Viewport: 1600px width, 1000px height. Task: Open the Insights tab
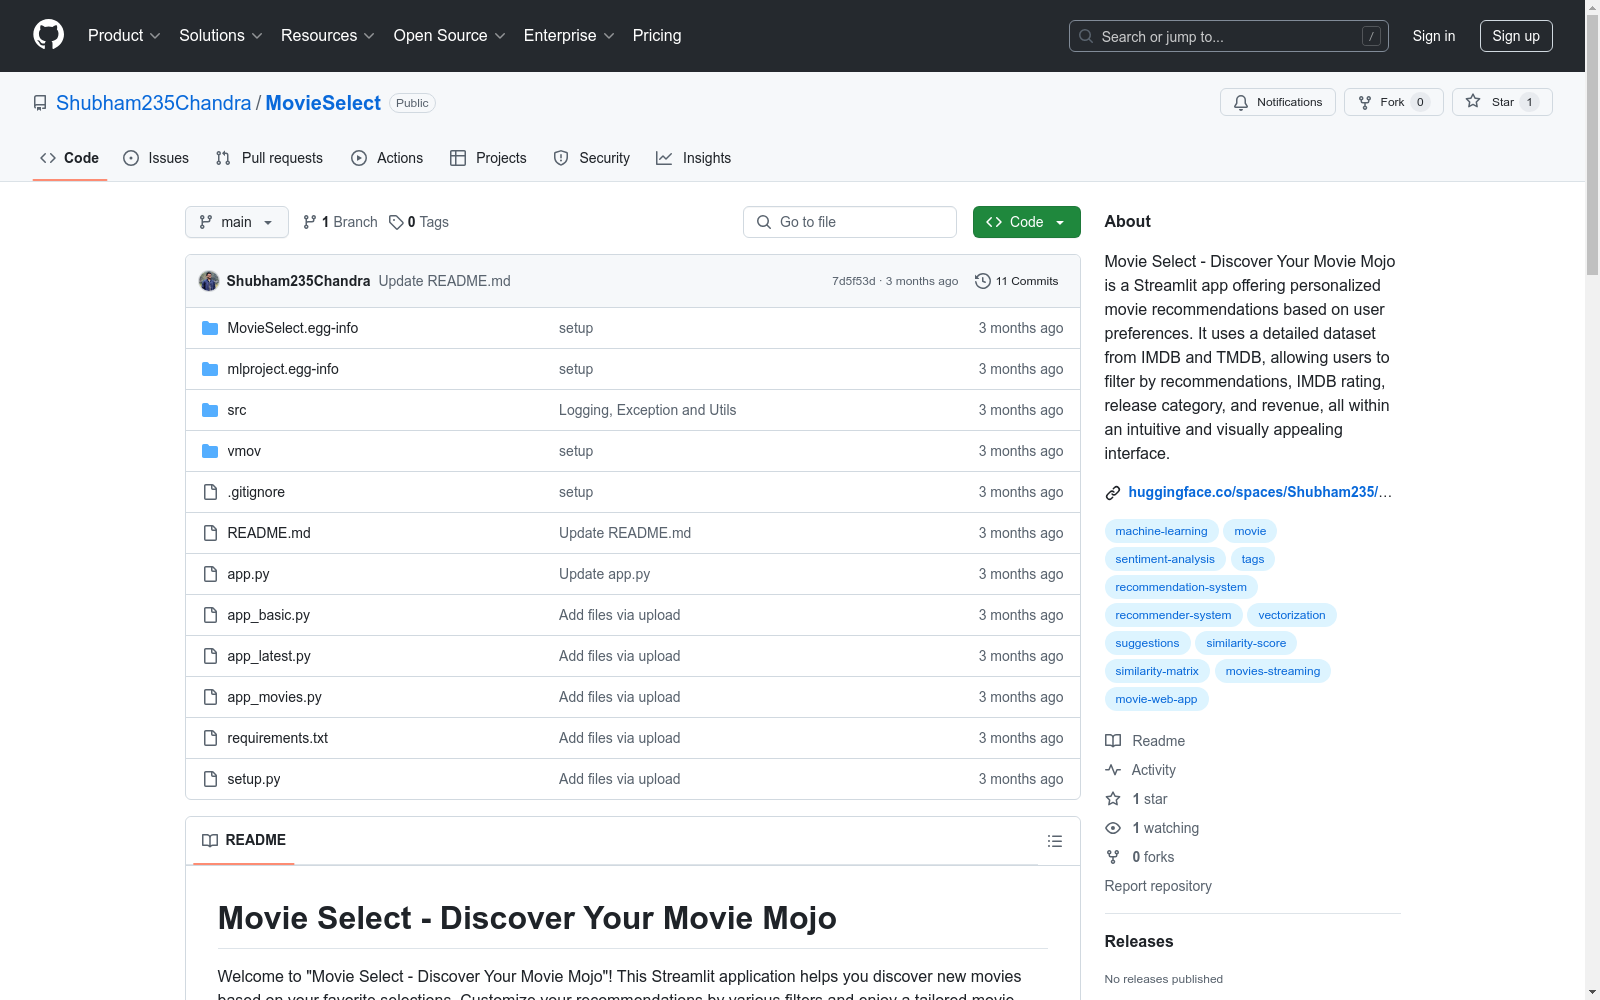point(693,158)
